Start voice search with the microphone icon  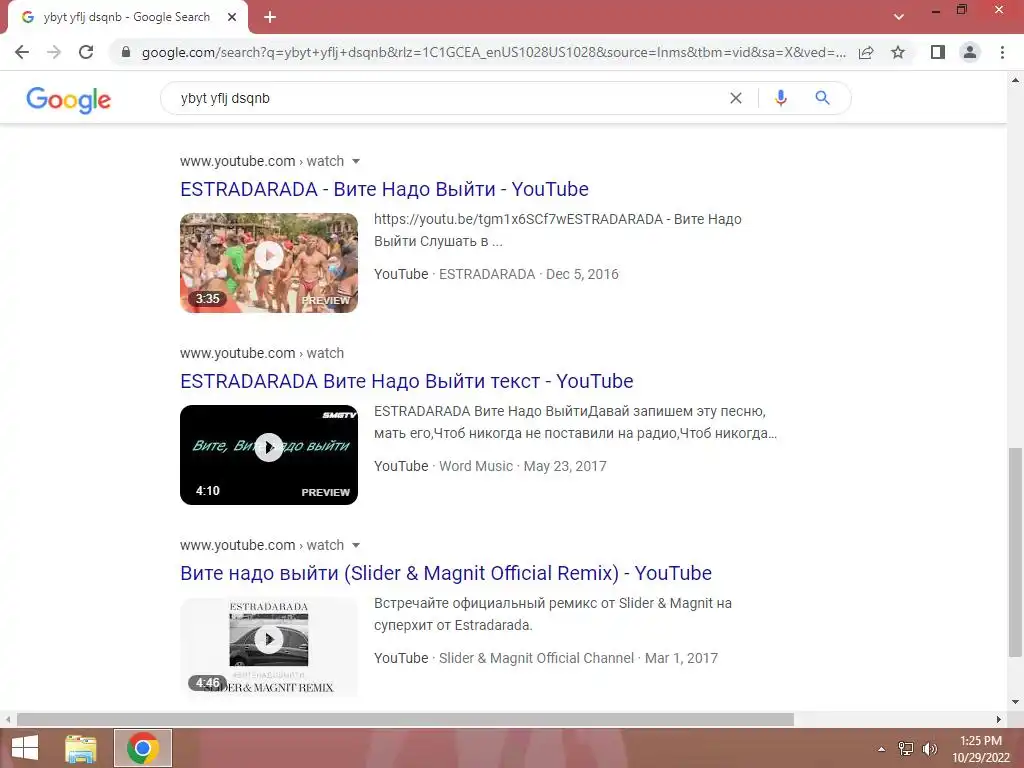tap(780, 98)
